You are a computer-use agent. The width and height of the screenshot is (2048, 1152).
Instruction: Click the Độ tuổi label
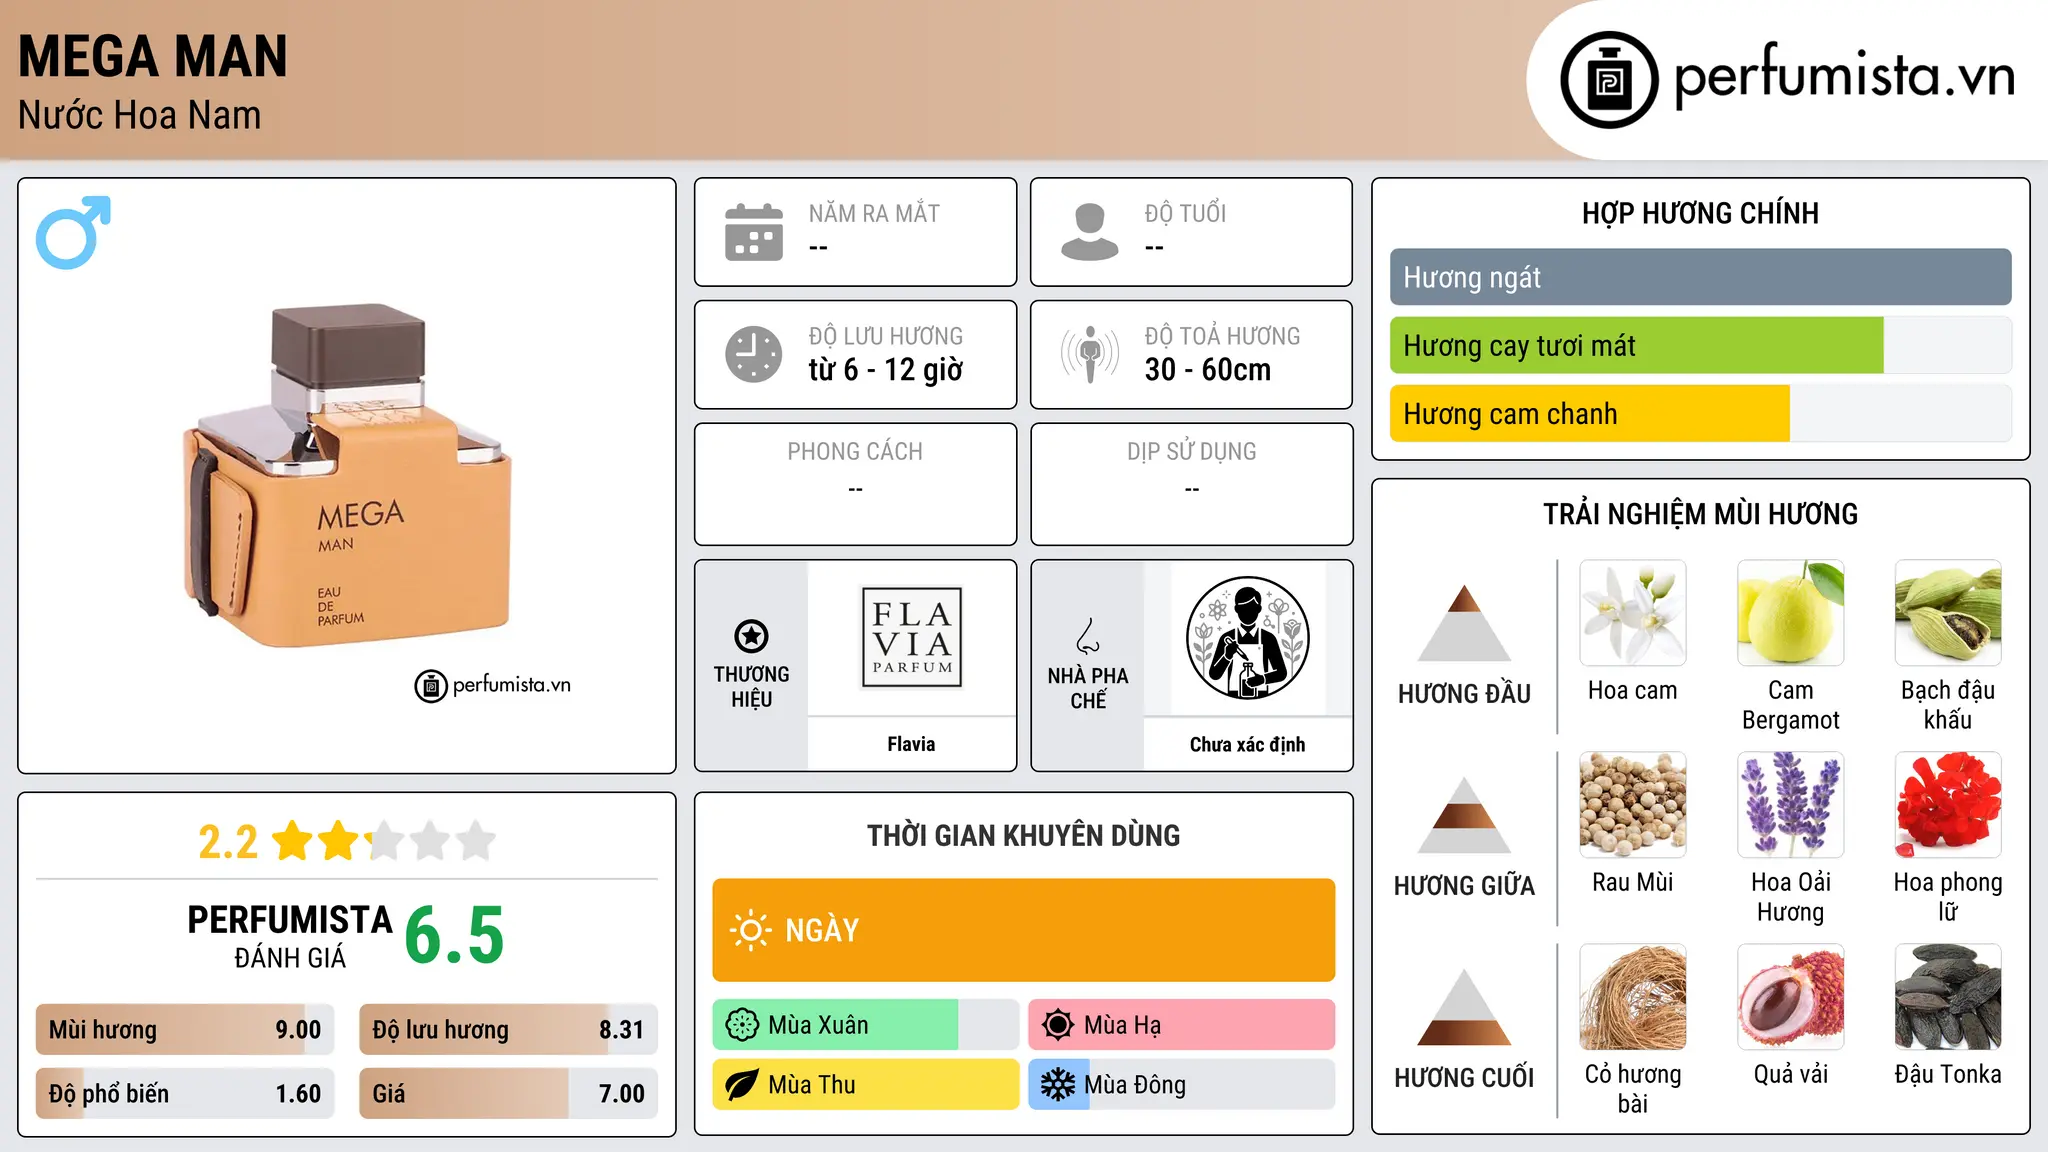point(1185,213)
